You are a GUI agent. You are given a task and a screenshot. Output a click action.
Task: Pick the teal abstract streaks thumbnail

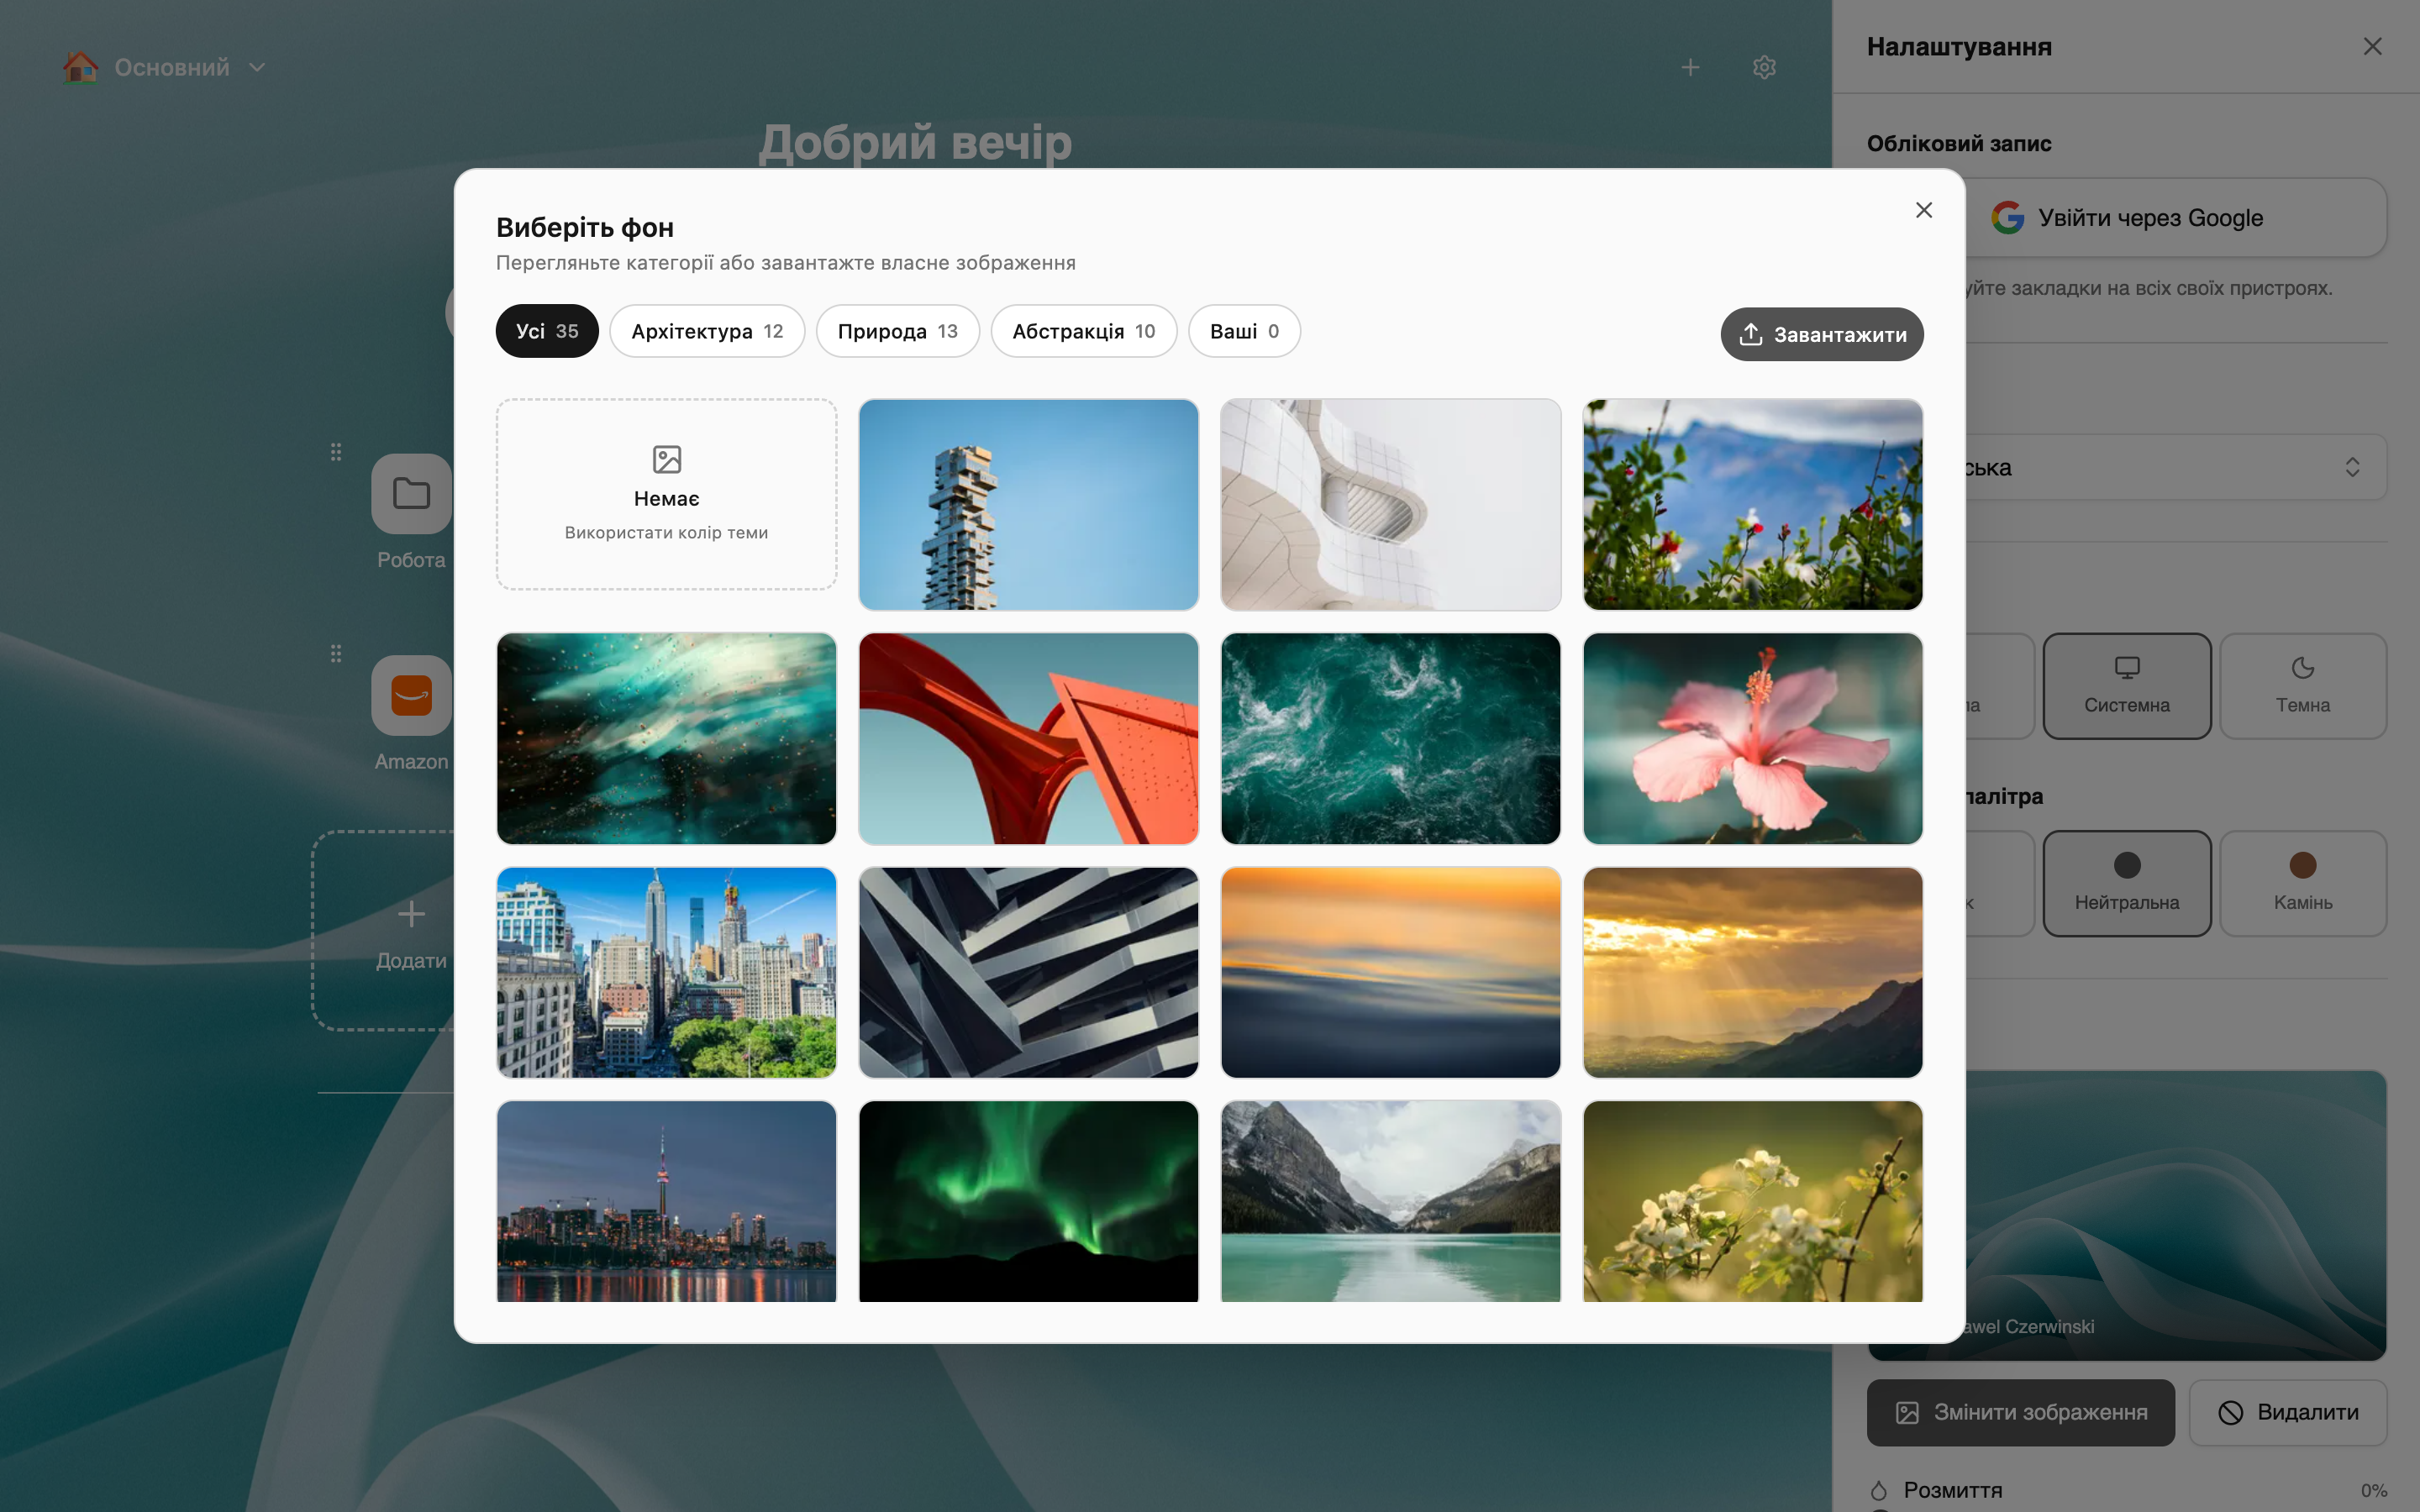click(666, 738)
